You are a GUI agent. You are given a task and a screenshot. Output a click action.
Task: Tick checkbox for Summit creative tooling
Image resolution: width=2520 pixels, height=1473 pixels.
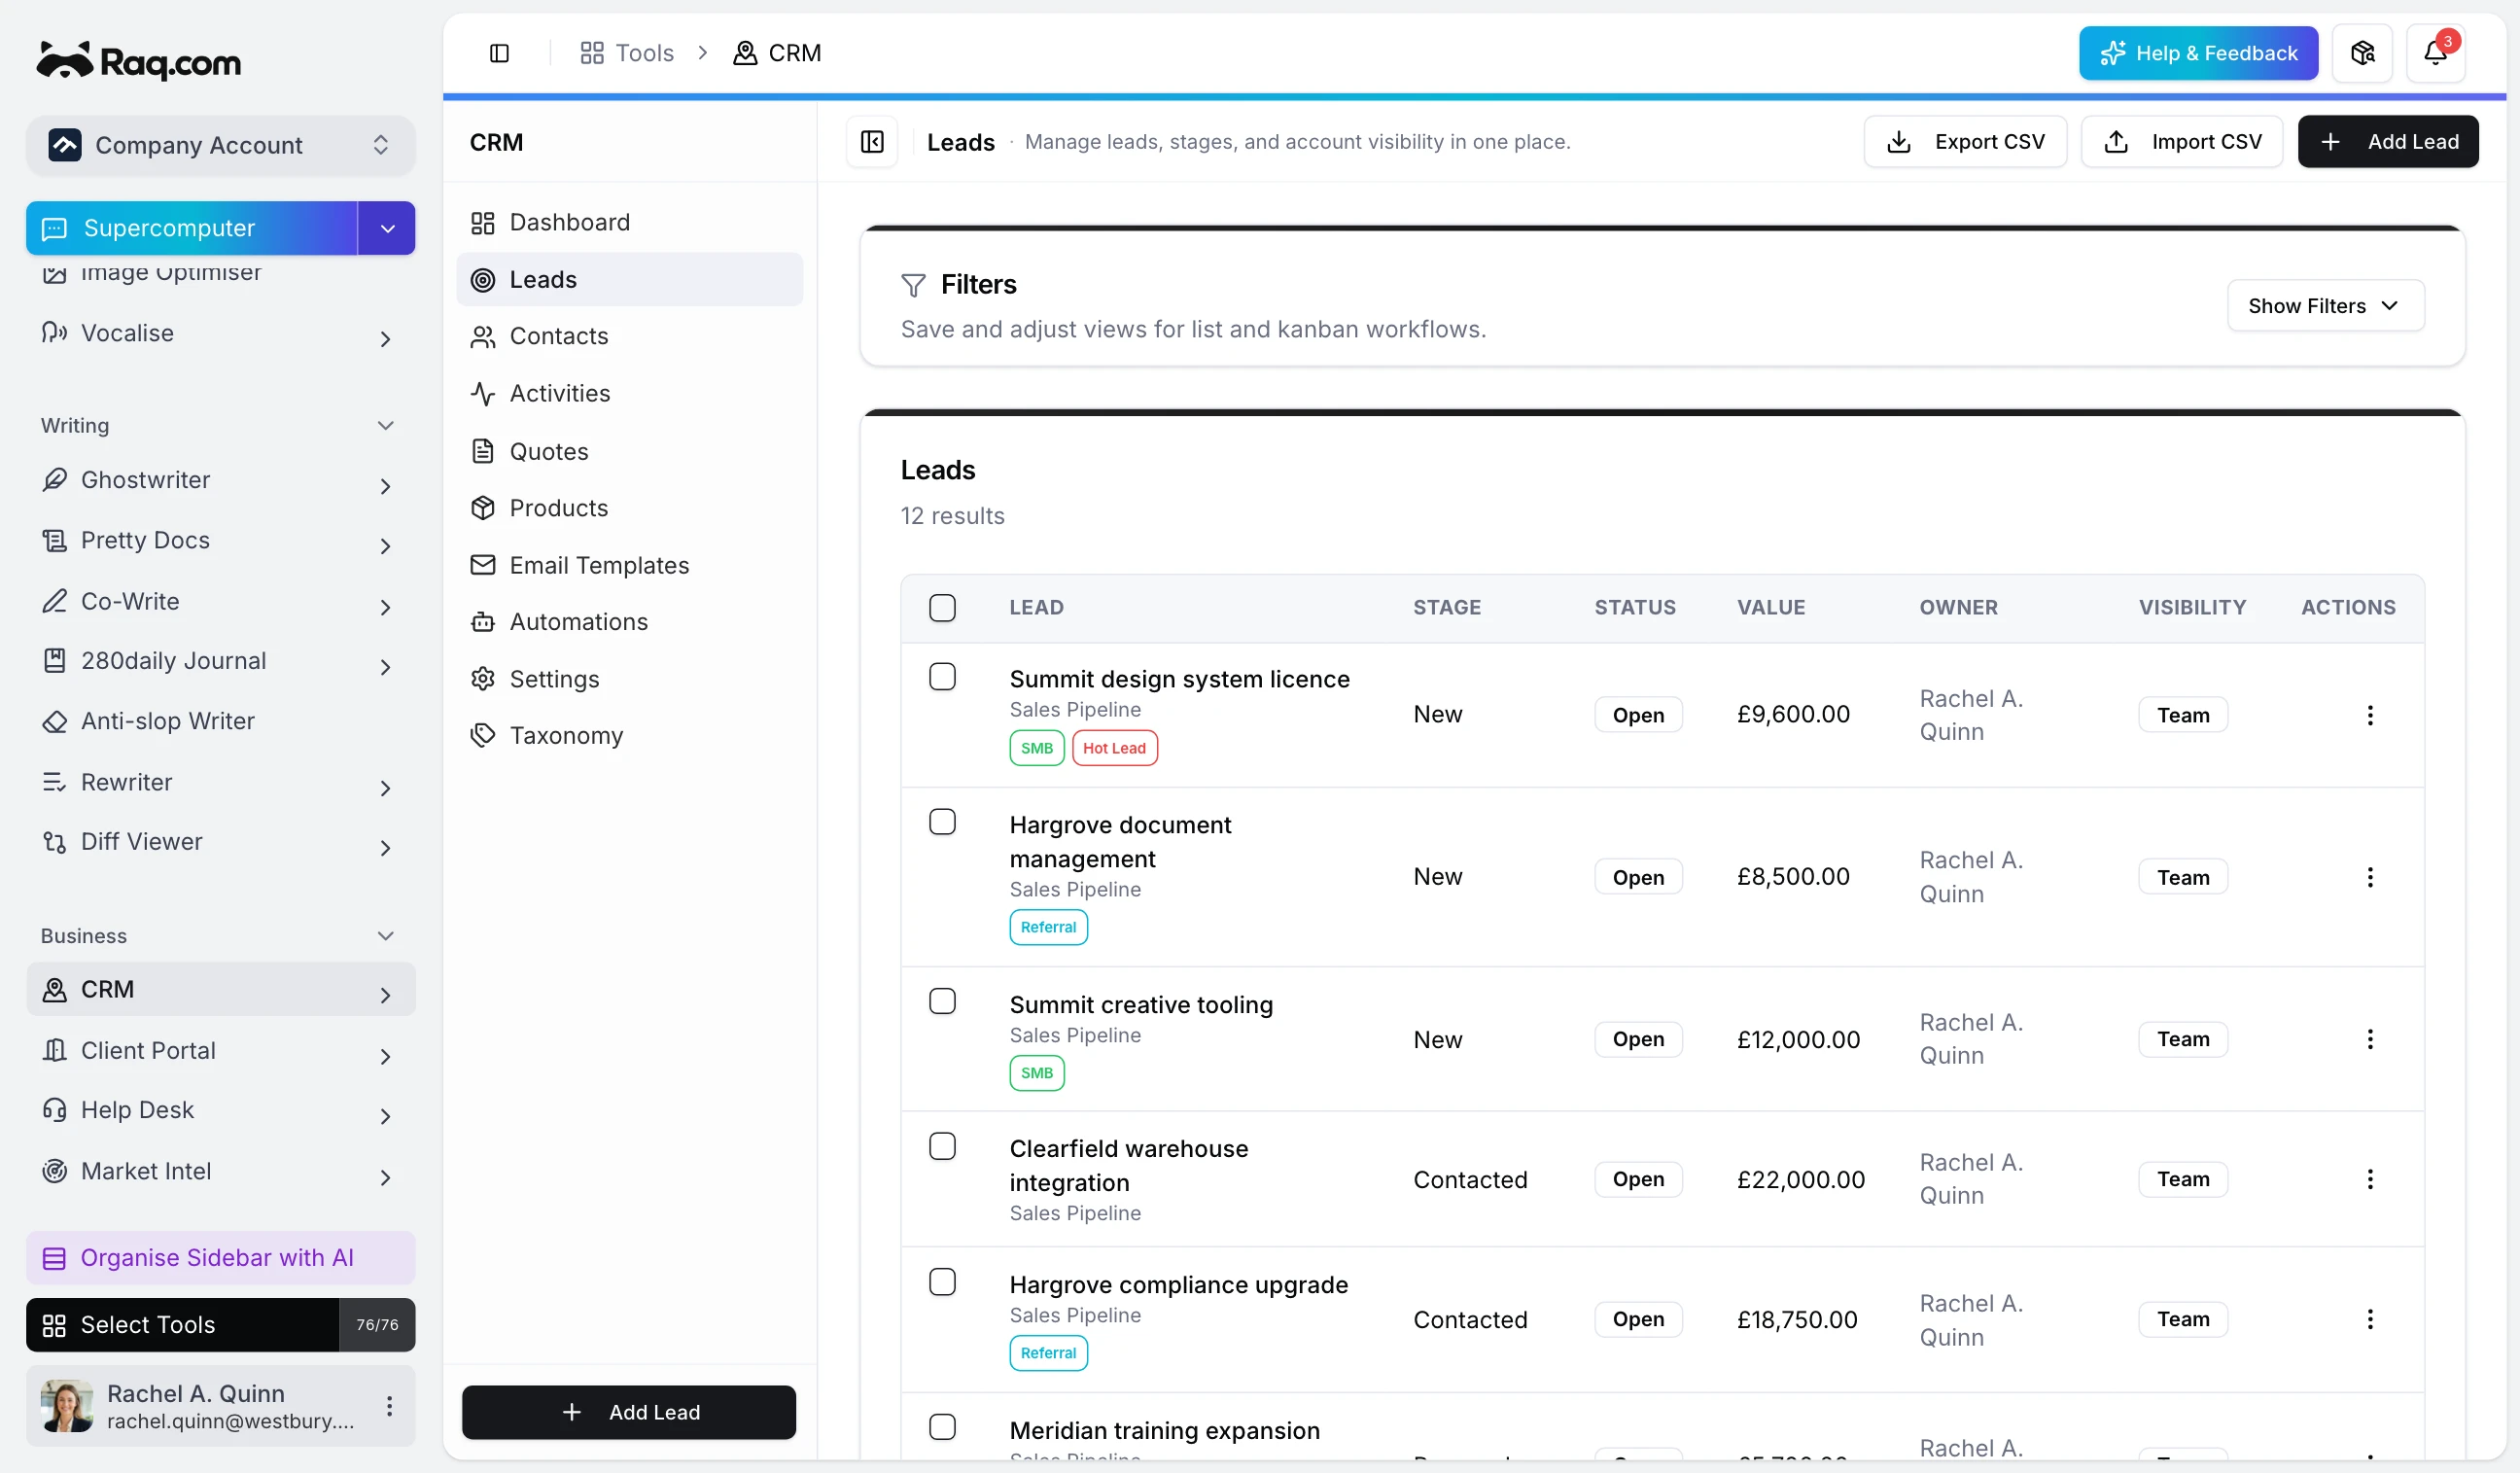(942, 1001)
